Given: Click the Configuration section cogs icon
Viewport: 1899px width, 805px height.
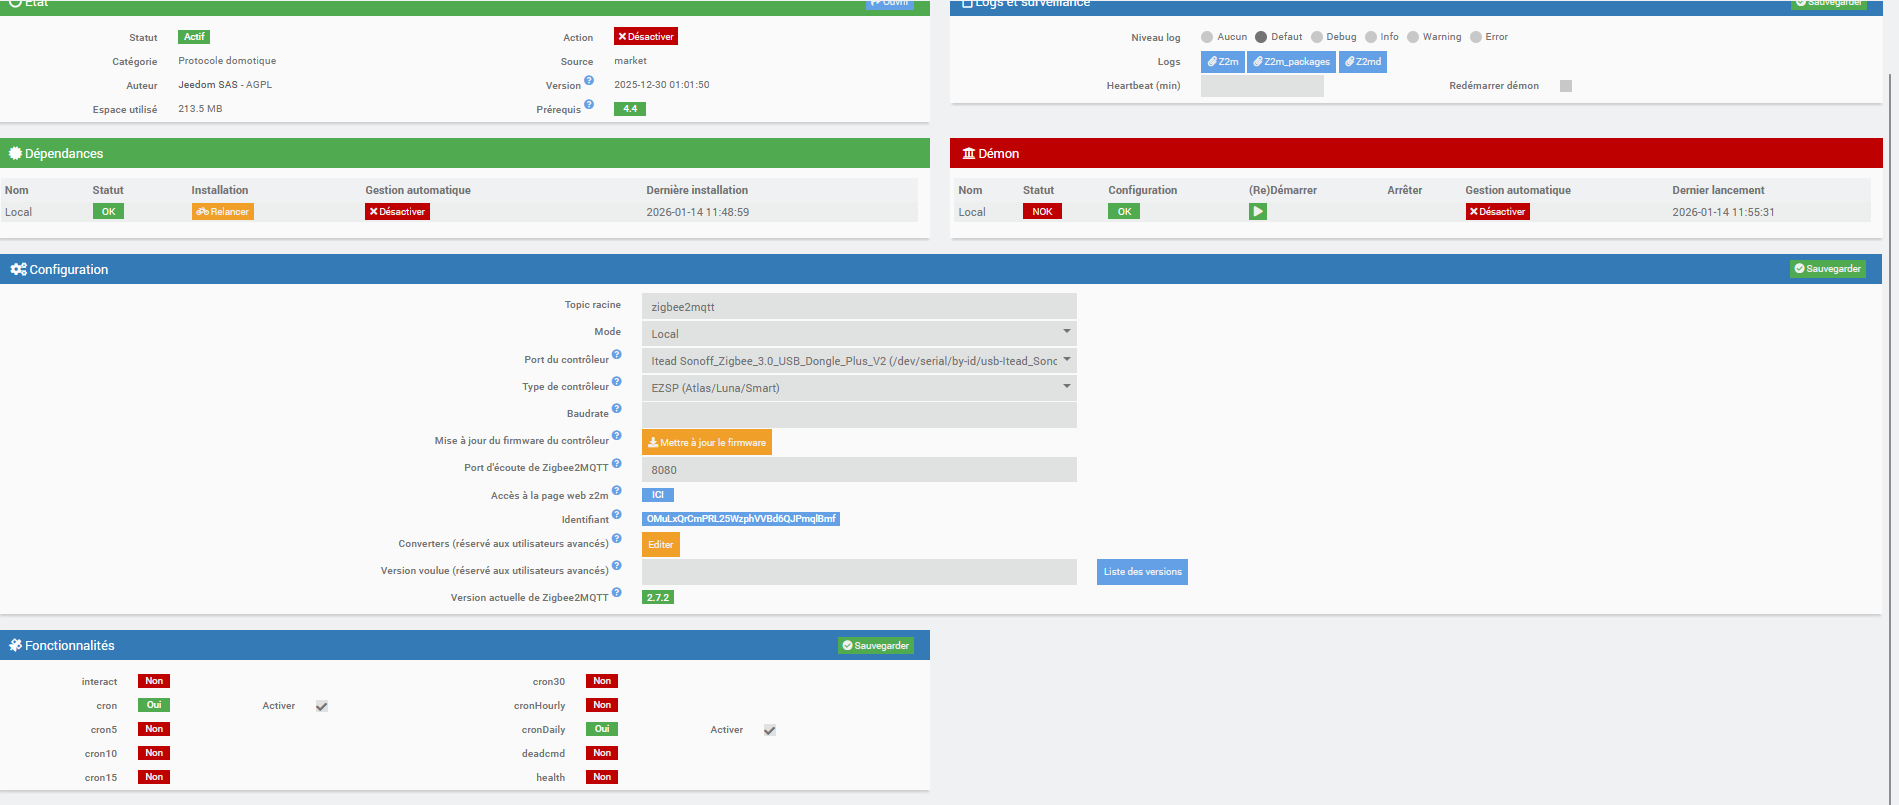Looking at the screenshot, I should 18,269.
